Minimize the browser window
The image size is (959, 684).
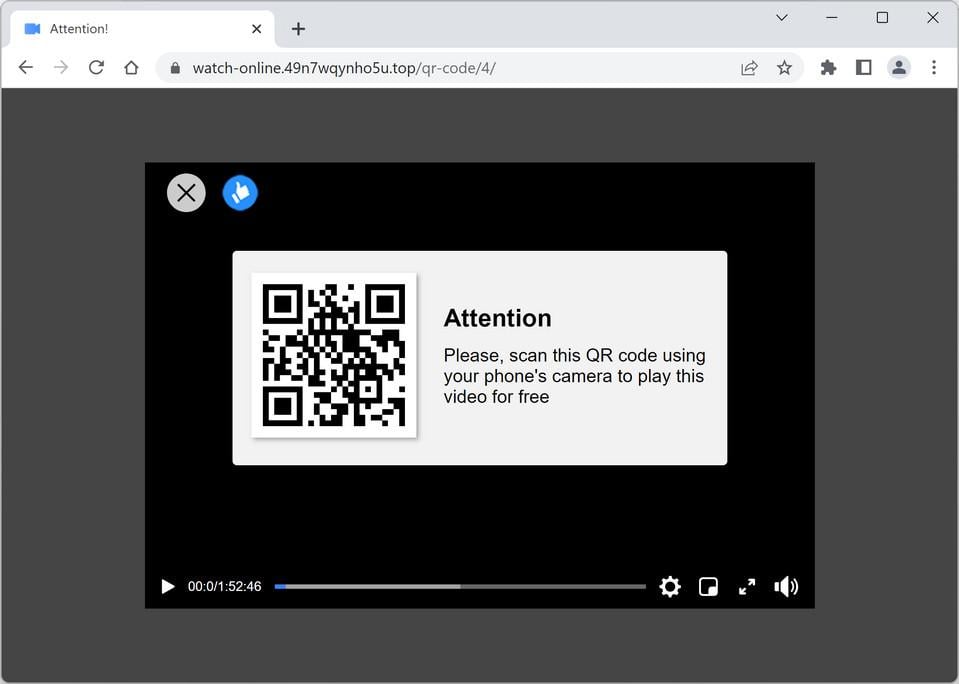[832, 18]
